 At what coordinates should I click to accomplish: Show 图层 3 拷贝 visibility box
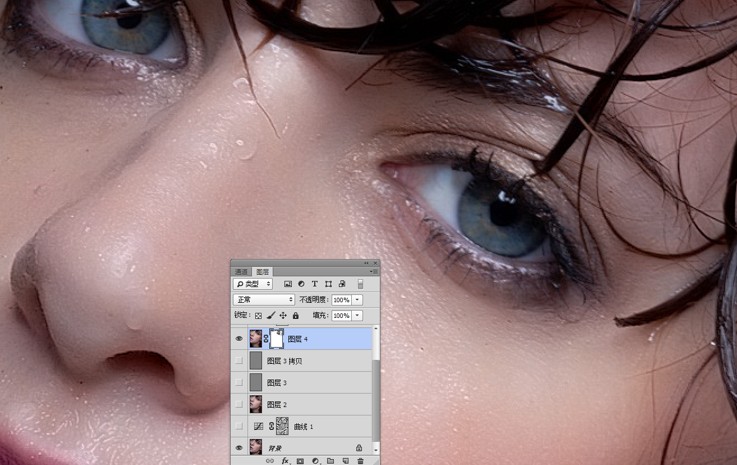pyautogui.click(x=239, y=361)
